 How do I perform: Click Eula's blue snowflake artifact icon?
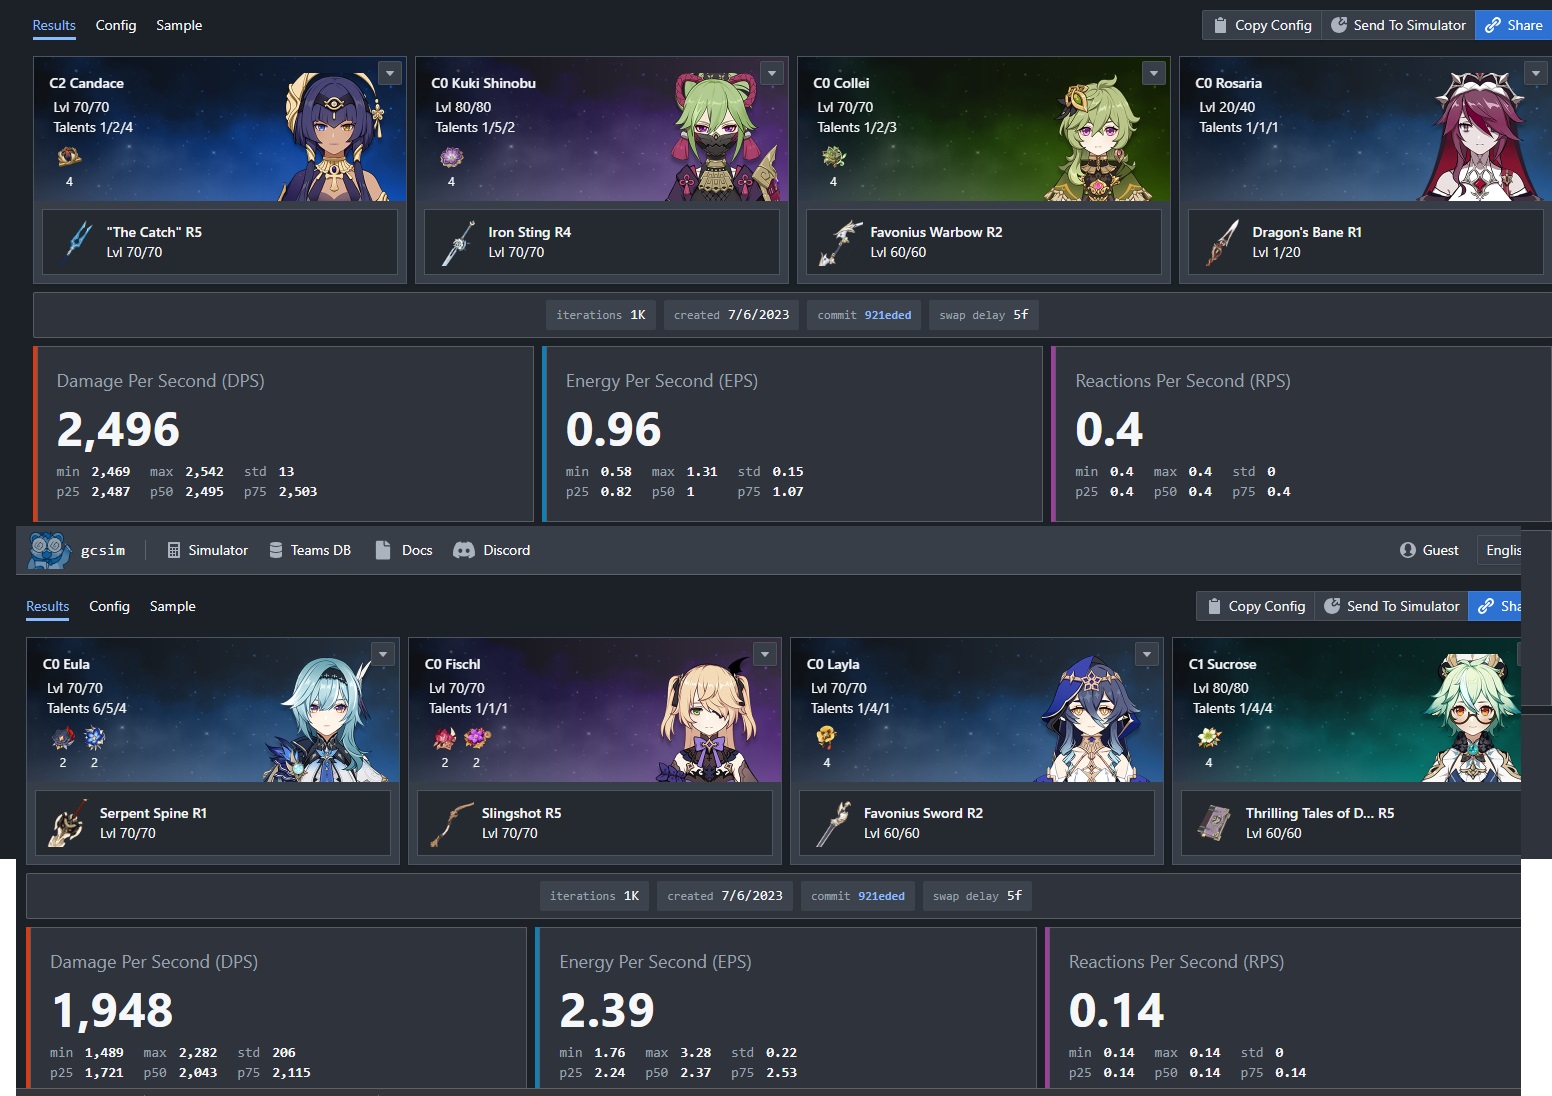coord(94,738)
